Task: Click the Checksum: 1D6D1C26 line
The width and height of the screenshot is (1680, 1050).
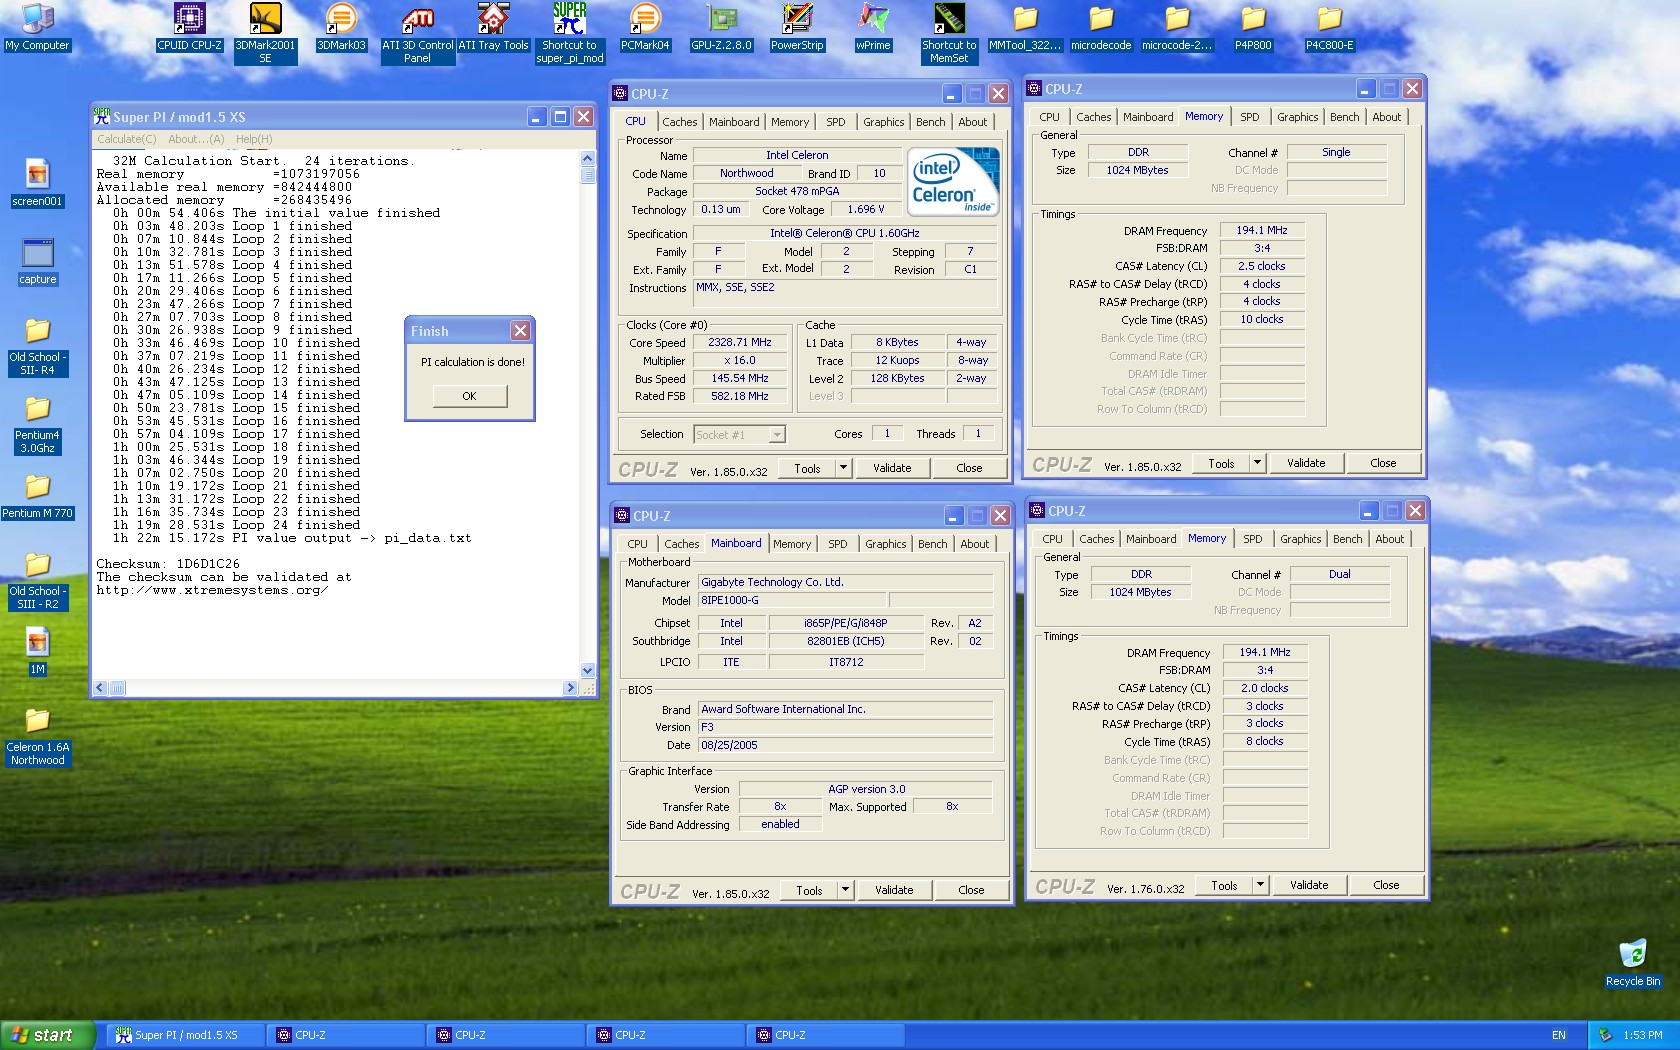Action: coord(168,564)
